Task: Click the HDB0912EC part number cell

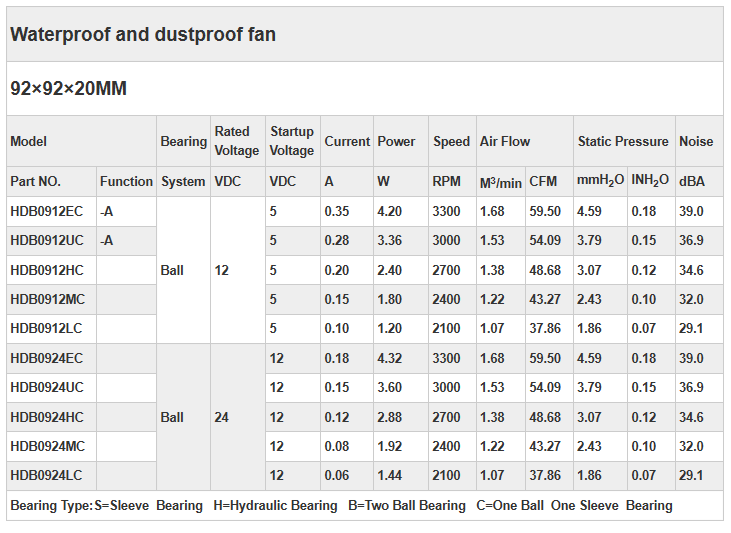Action: coord(47,211)
